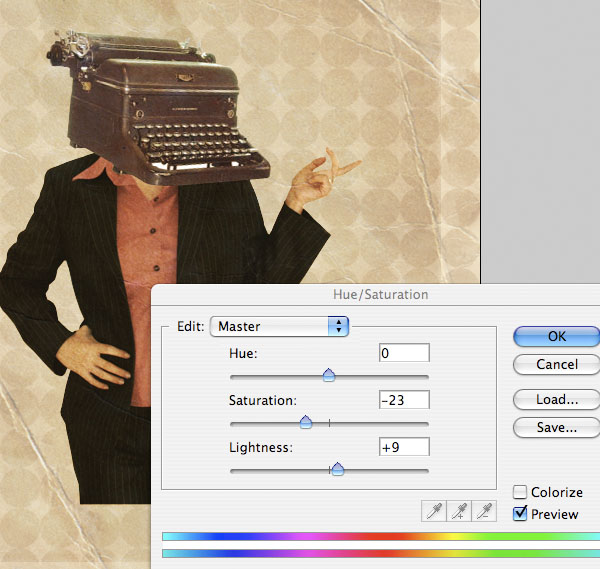Select the Subtract from Sample eyedropper
Screen dimensions: 600x569
(484, 511)
